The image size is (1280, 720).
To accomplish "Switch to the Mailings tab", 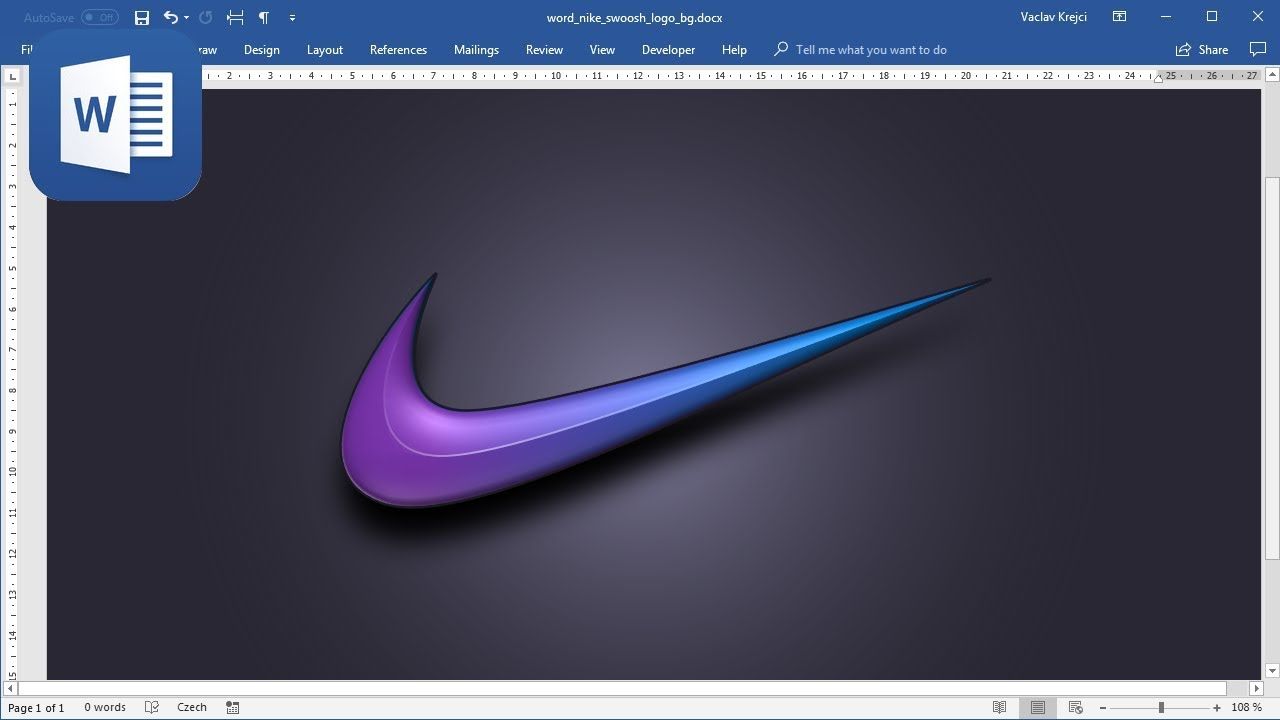I will (476, 49).
